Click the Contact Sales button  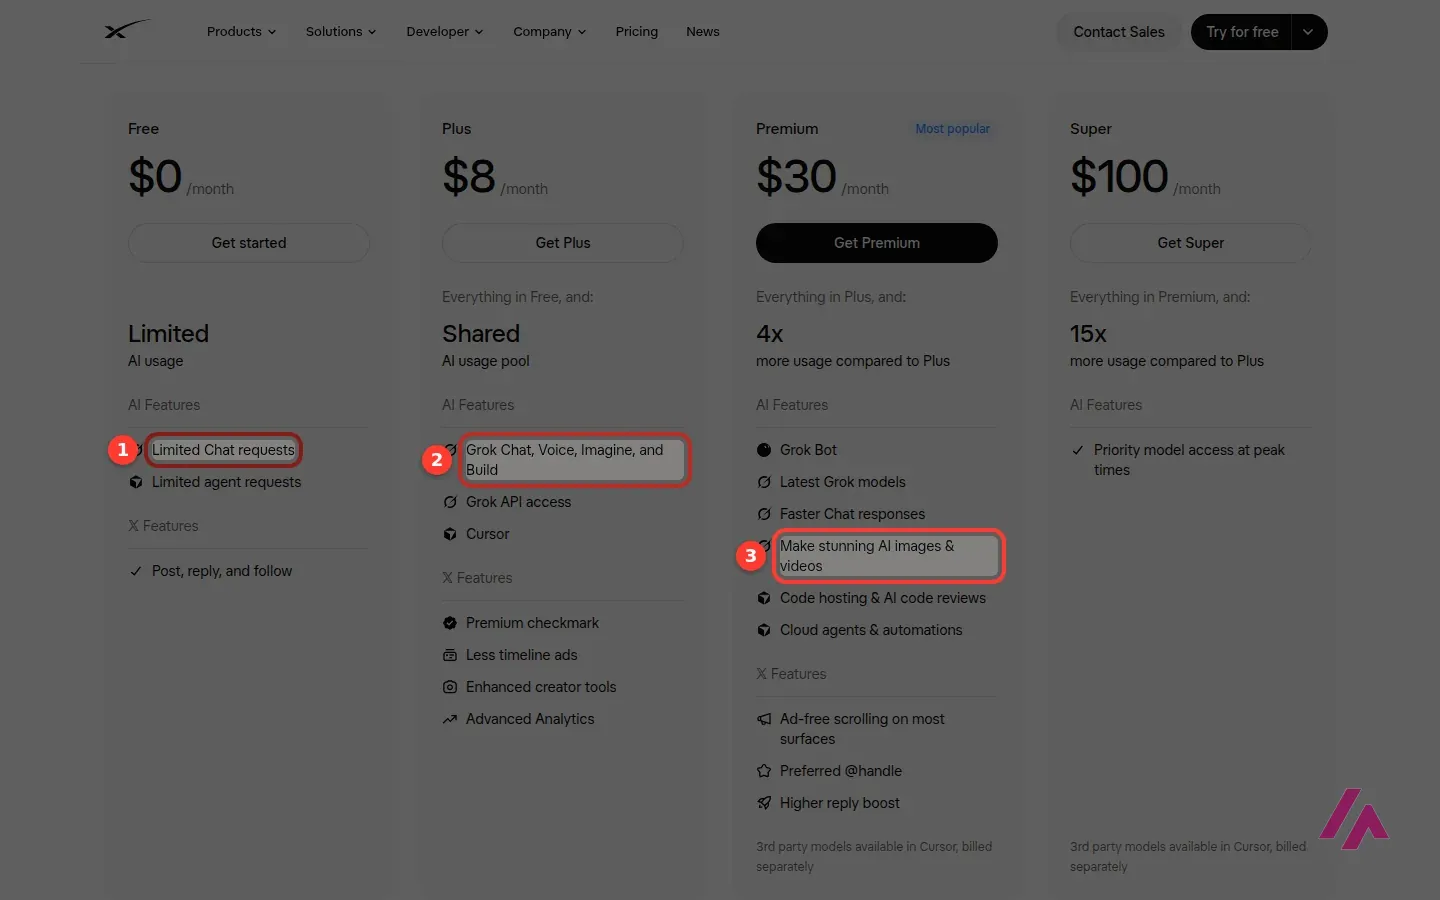1119,32
